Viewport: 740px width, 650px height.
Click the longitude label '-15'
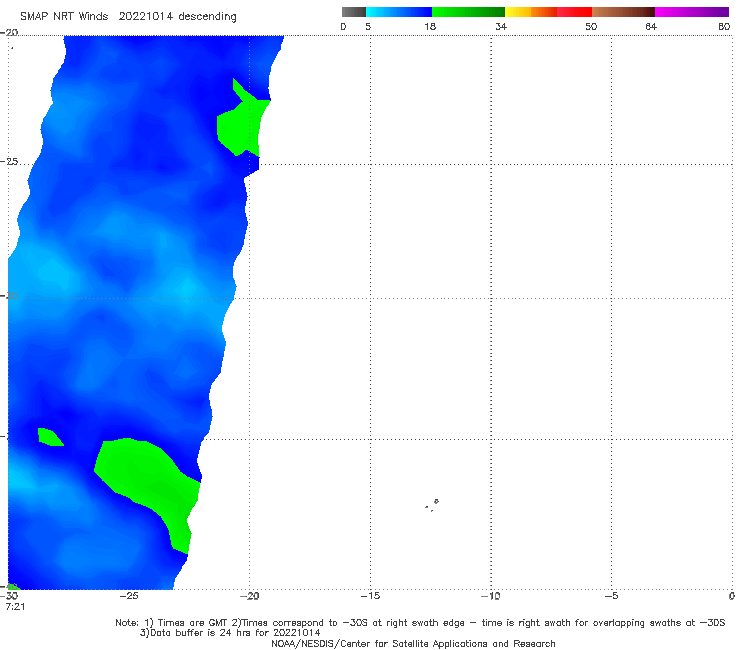point(370,596)
